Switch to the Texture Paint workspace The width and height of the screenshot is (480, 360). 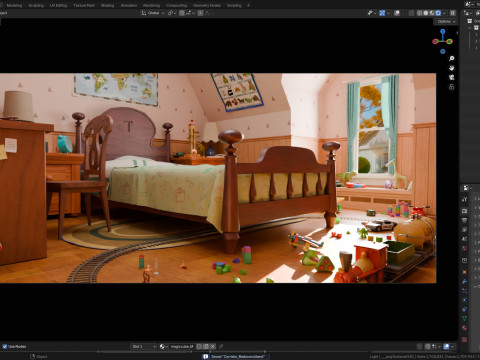[84, 5]
